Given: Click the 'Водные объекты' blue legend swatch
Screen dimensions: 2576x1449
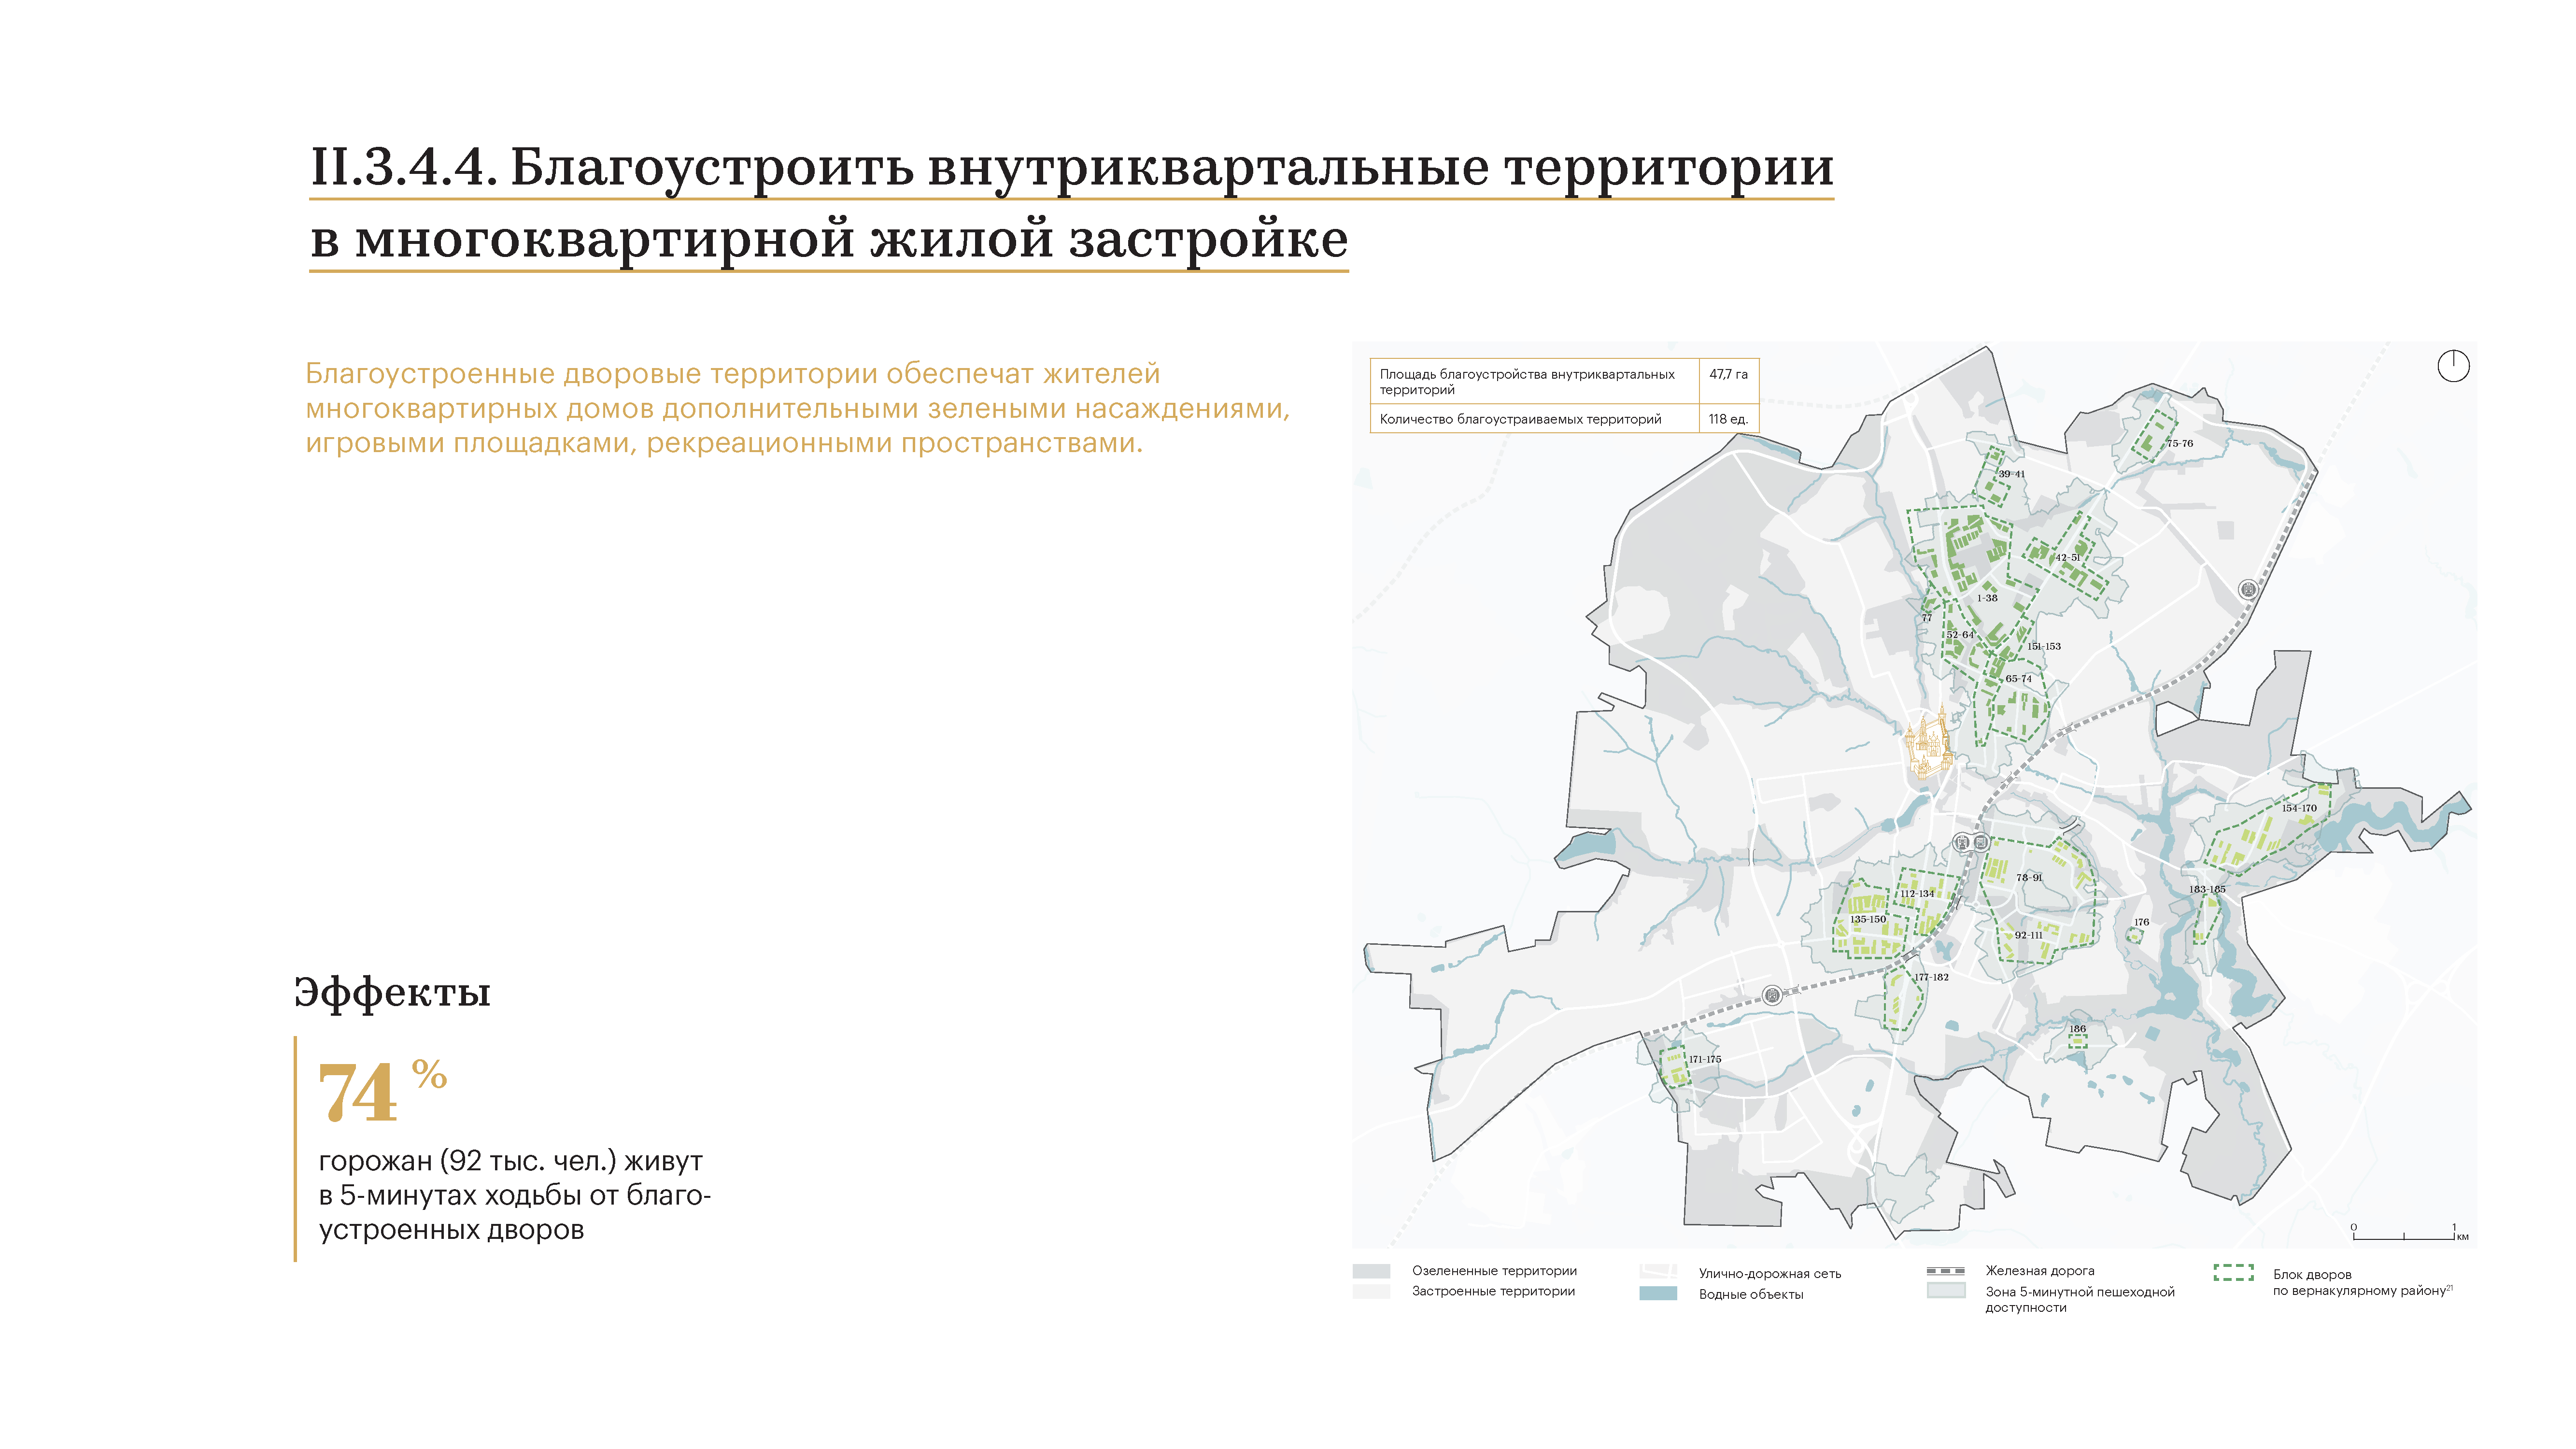Looking at the screenshot, I should (x=1658, y=1293).
